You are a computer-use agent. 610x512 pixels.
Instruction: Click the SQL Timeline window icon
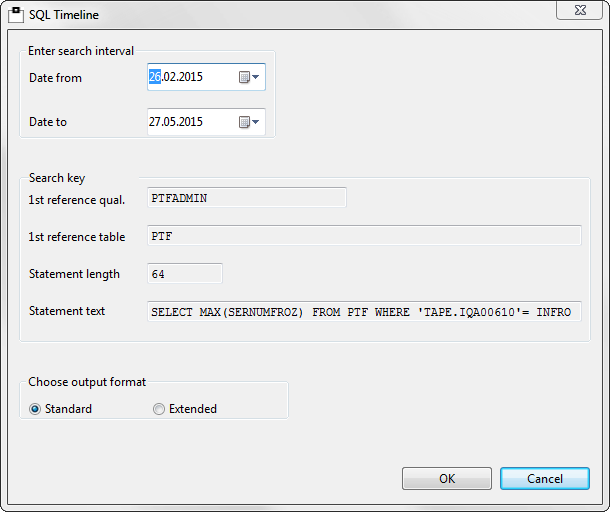(x=16, y=15)
